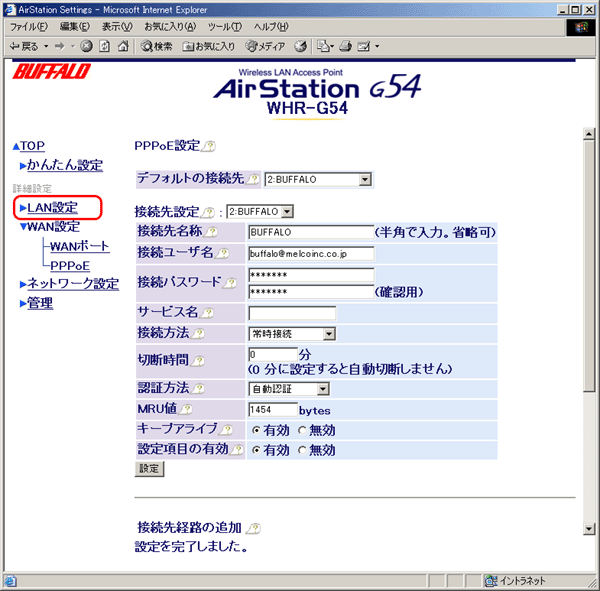Open help icon beside 接続先設定
The height and width of the screenshot is (591, 600).
pos(209,212)
